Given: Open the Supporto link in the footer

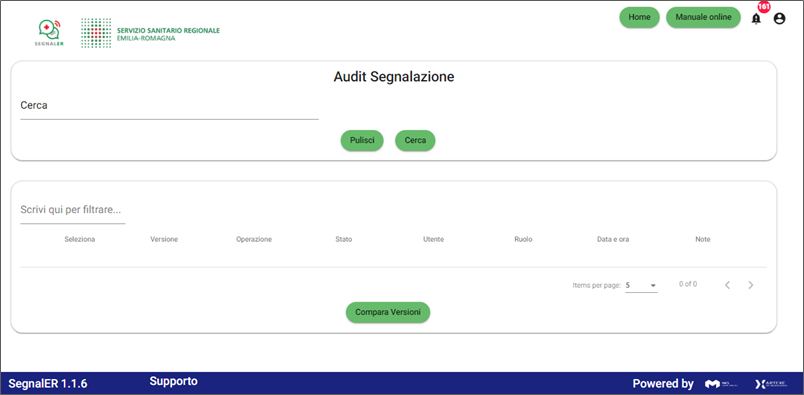Looking at the screenshot, I should point(173,381).
